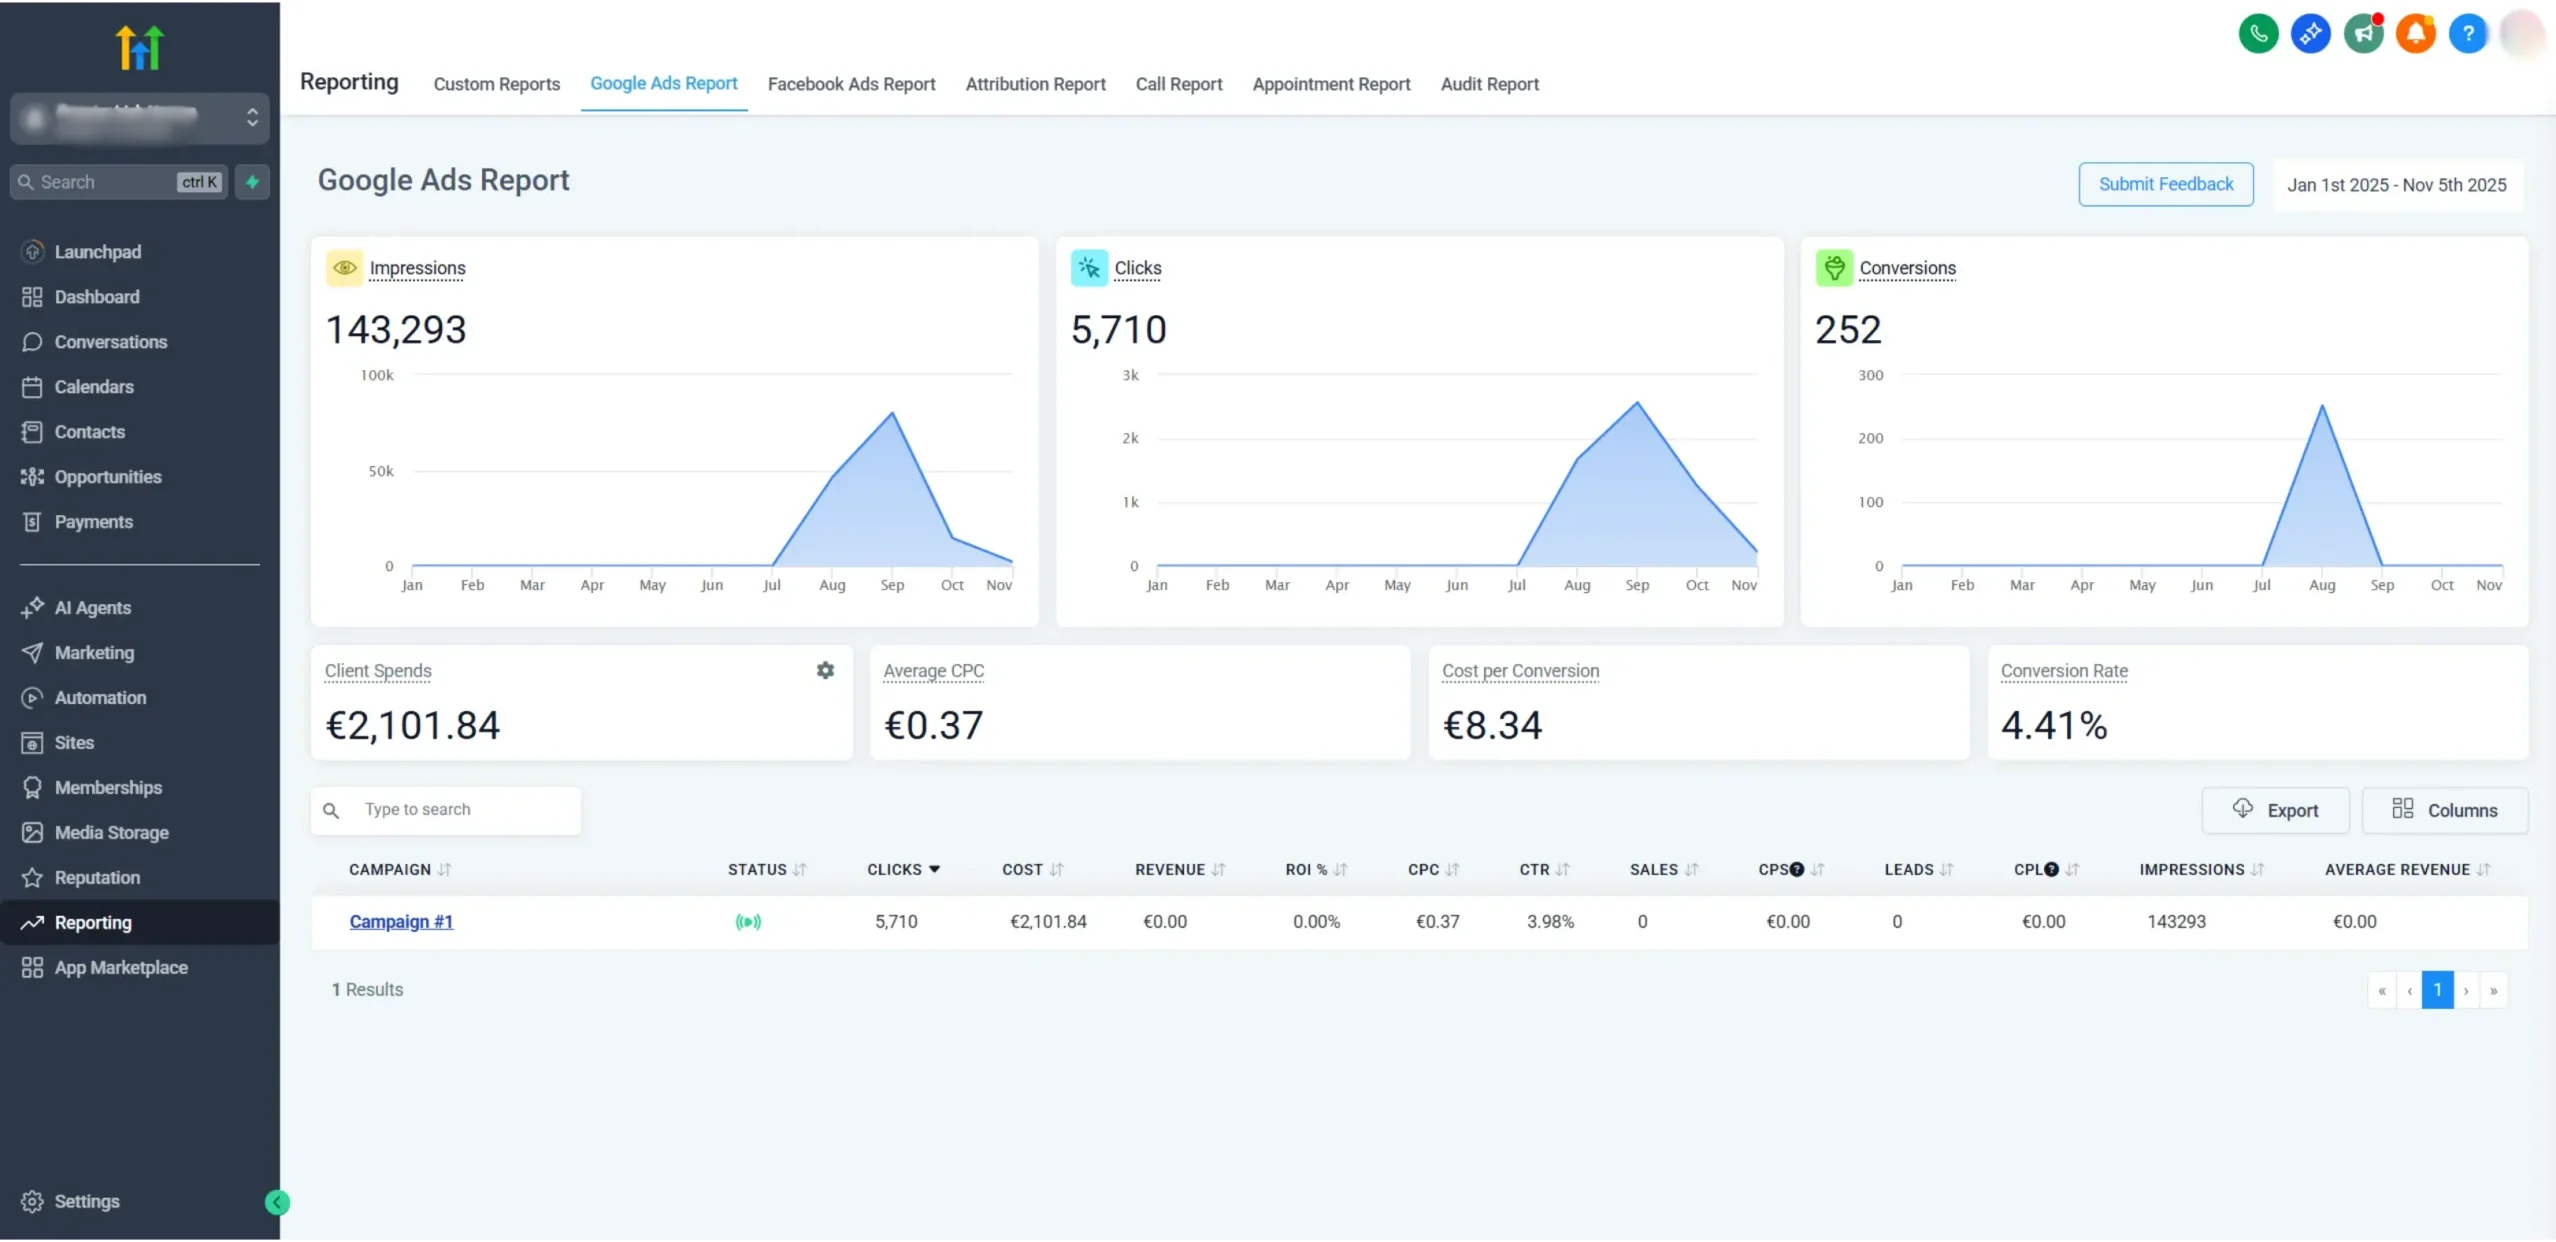
Task: Open the Campaign #1 link
Action: [401, 922]
